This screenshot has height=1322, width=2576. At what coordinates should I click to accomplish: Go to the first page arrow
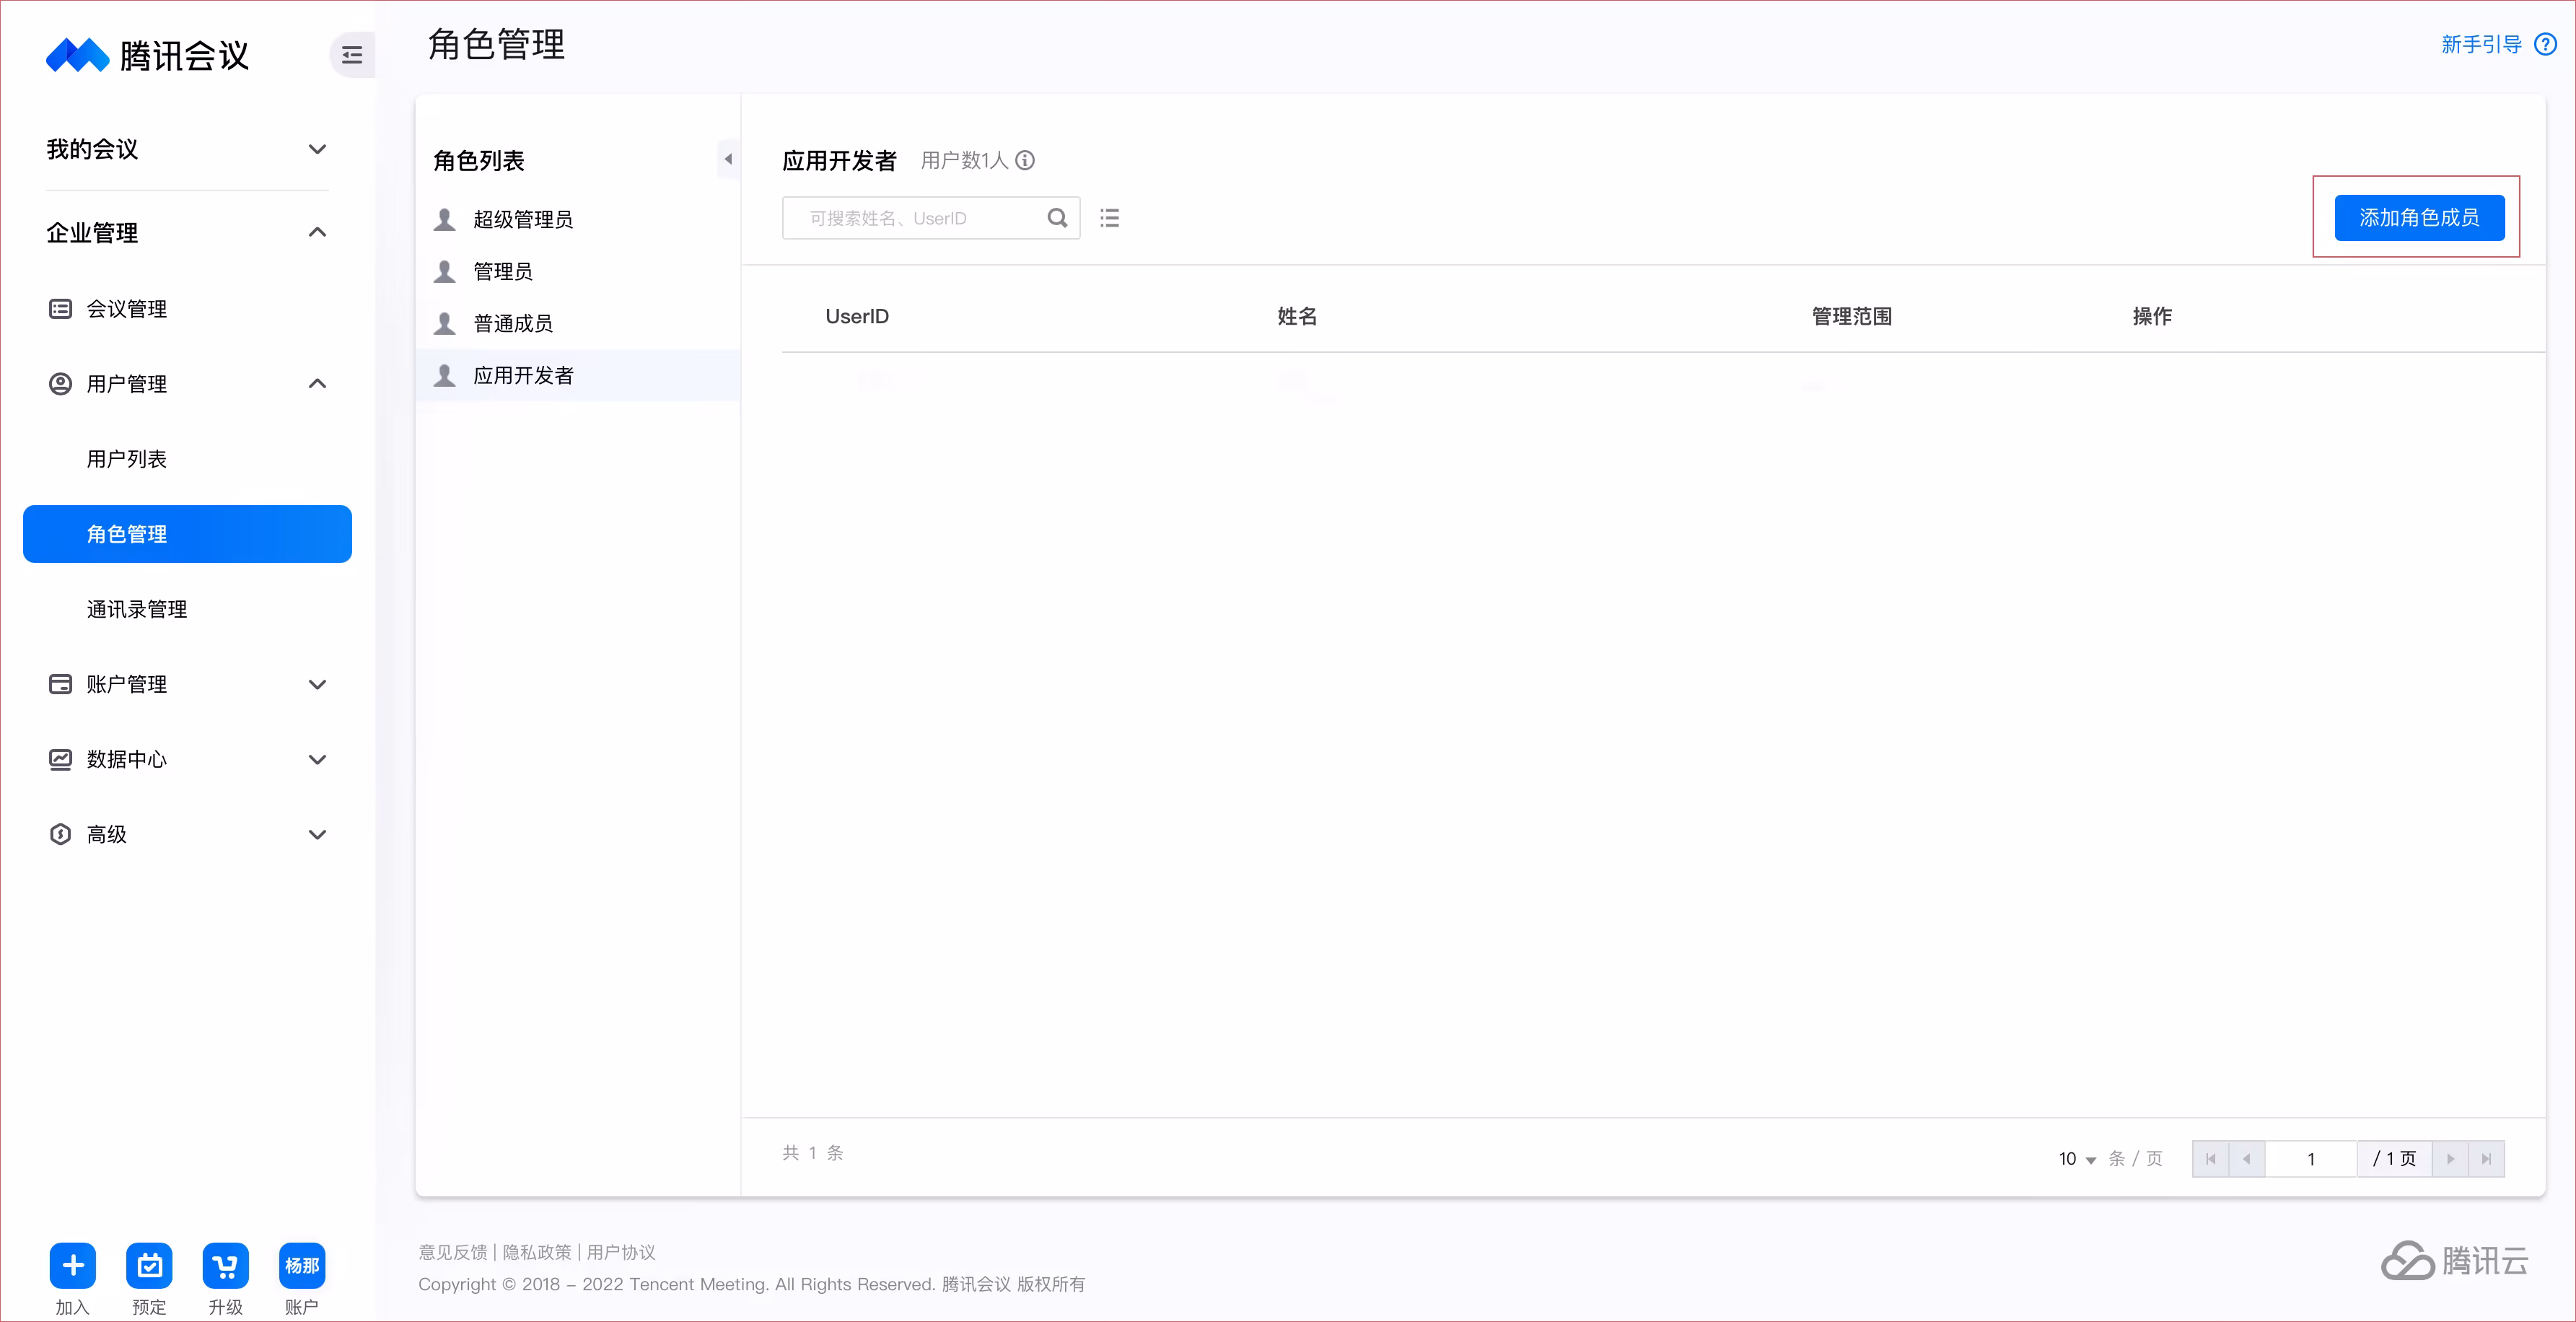[2210, 1159]
